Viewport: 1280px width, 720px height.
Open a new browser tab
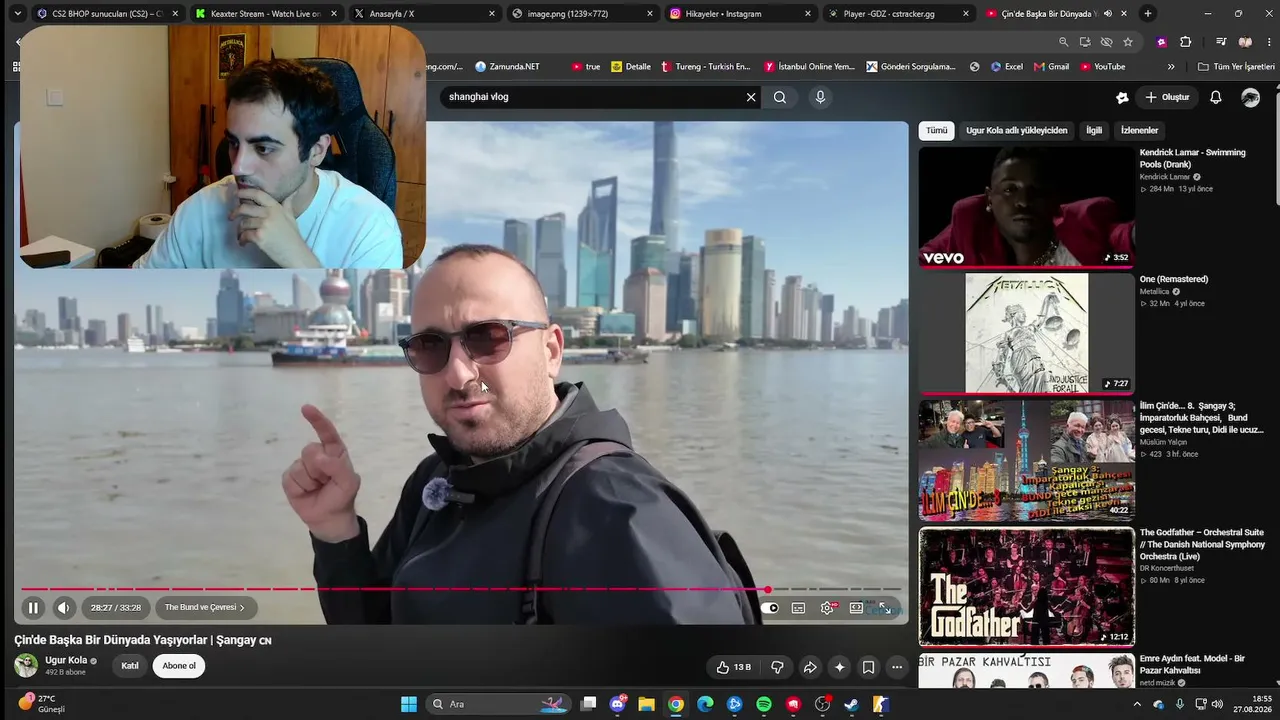click(x=1147, y=14)
